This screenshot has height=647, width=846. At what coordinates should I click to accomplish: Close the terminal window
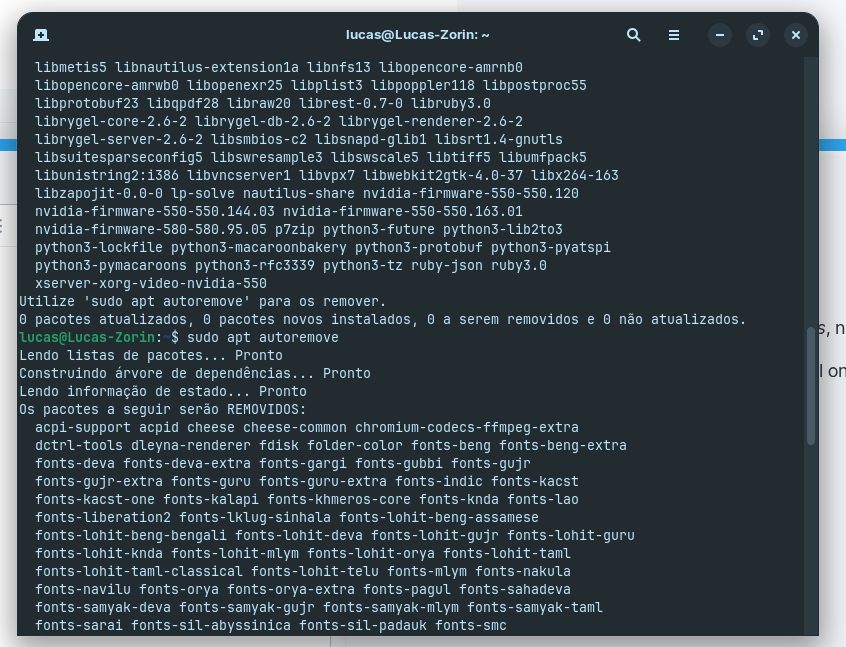point(796,35)
